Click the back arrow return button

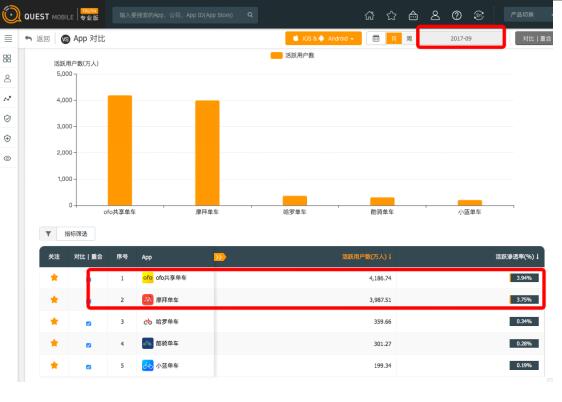pos(37,39)
